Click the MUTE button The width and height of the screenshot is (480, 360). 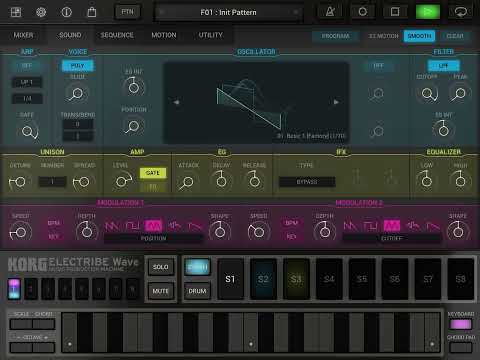pos(160,291)
